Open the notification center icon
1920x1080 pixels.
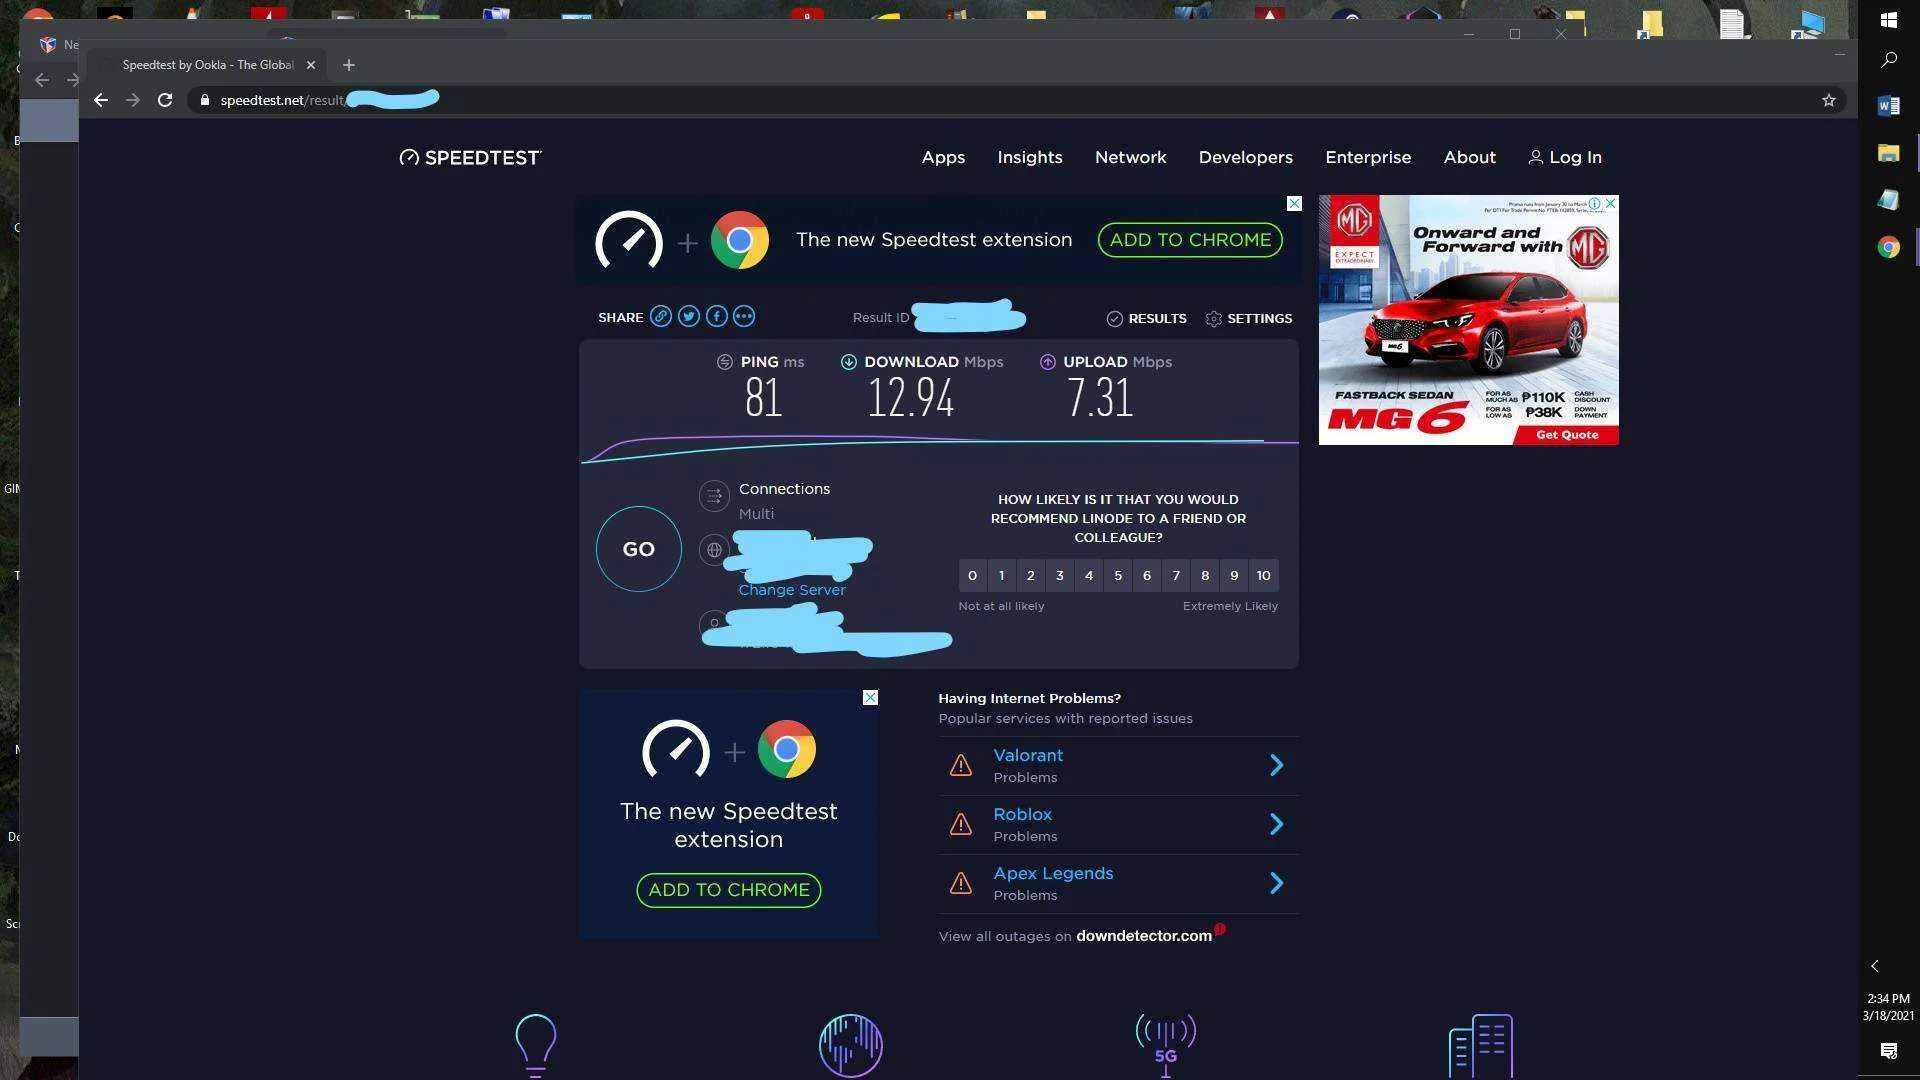pyautogui.click(x=1888, y=1050)
